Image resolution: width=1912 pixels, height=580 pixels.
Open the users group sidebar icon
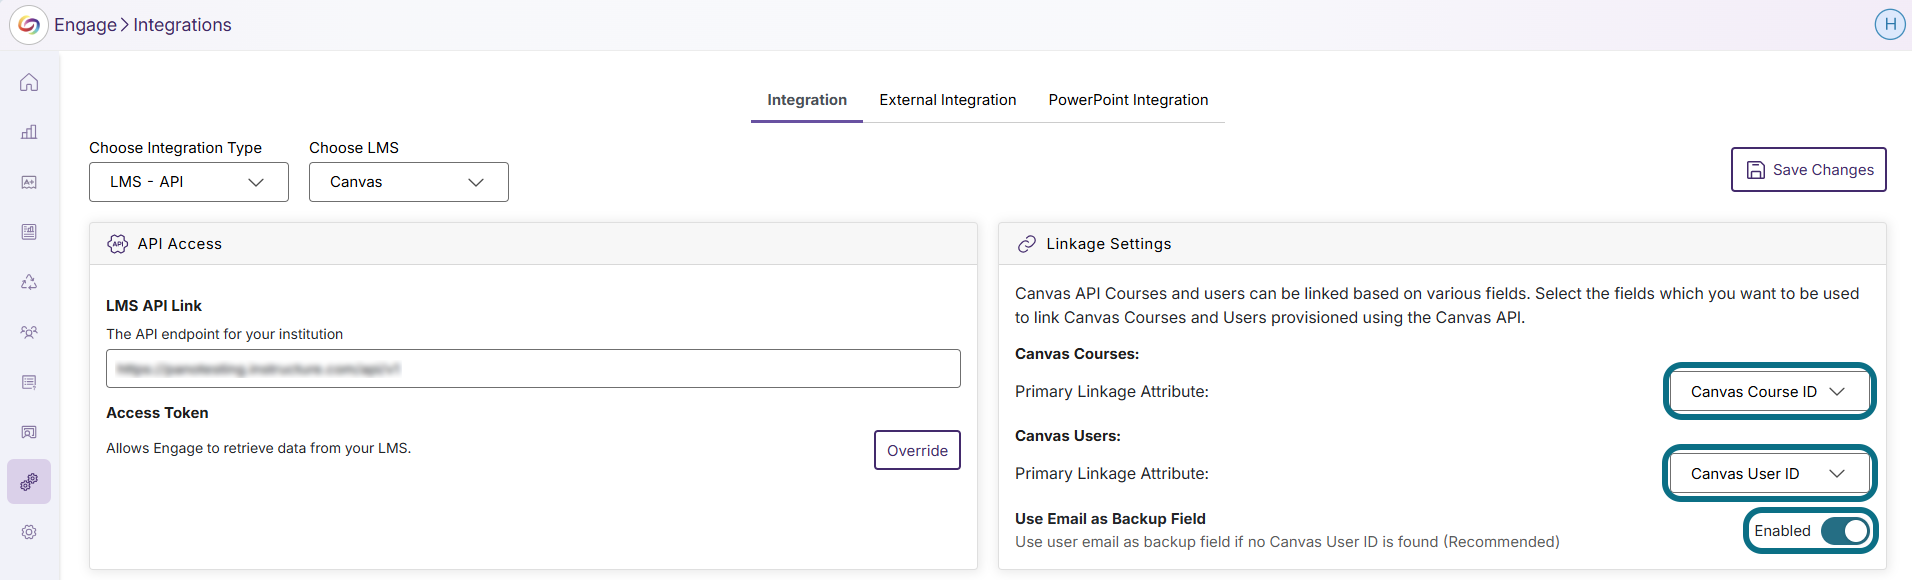[x=29, y=332]
